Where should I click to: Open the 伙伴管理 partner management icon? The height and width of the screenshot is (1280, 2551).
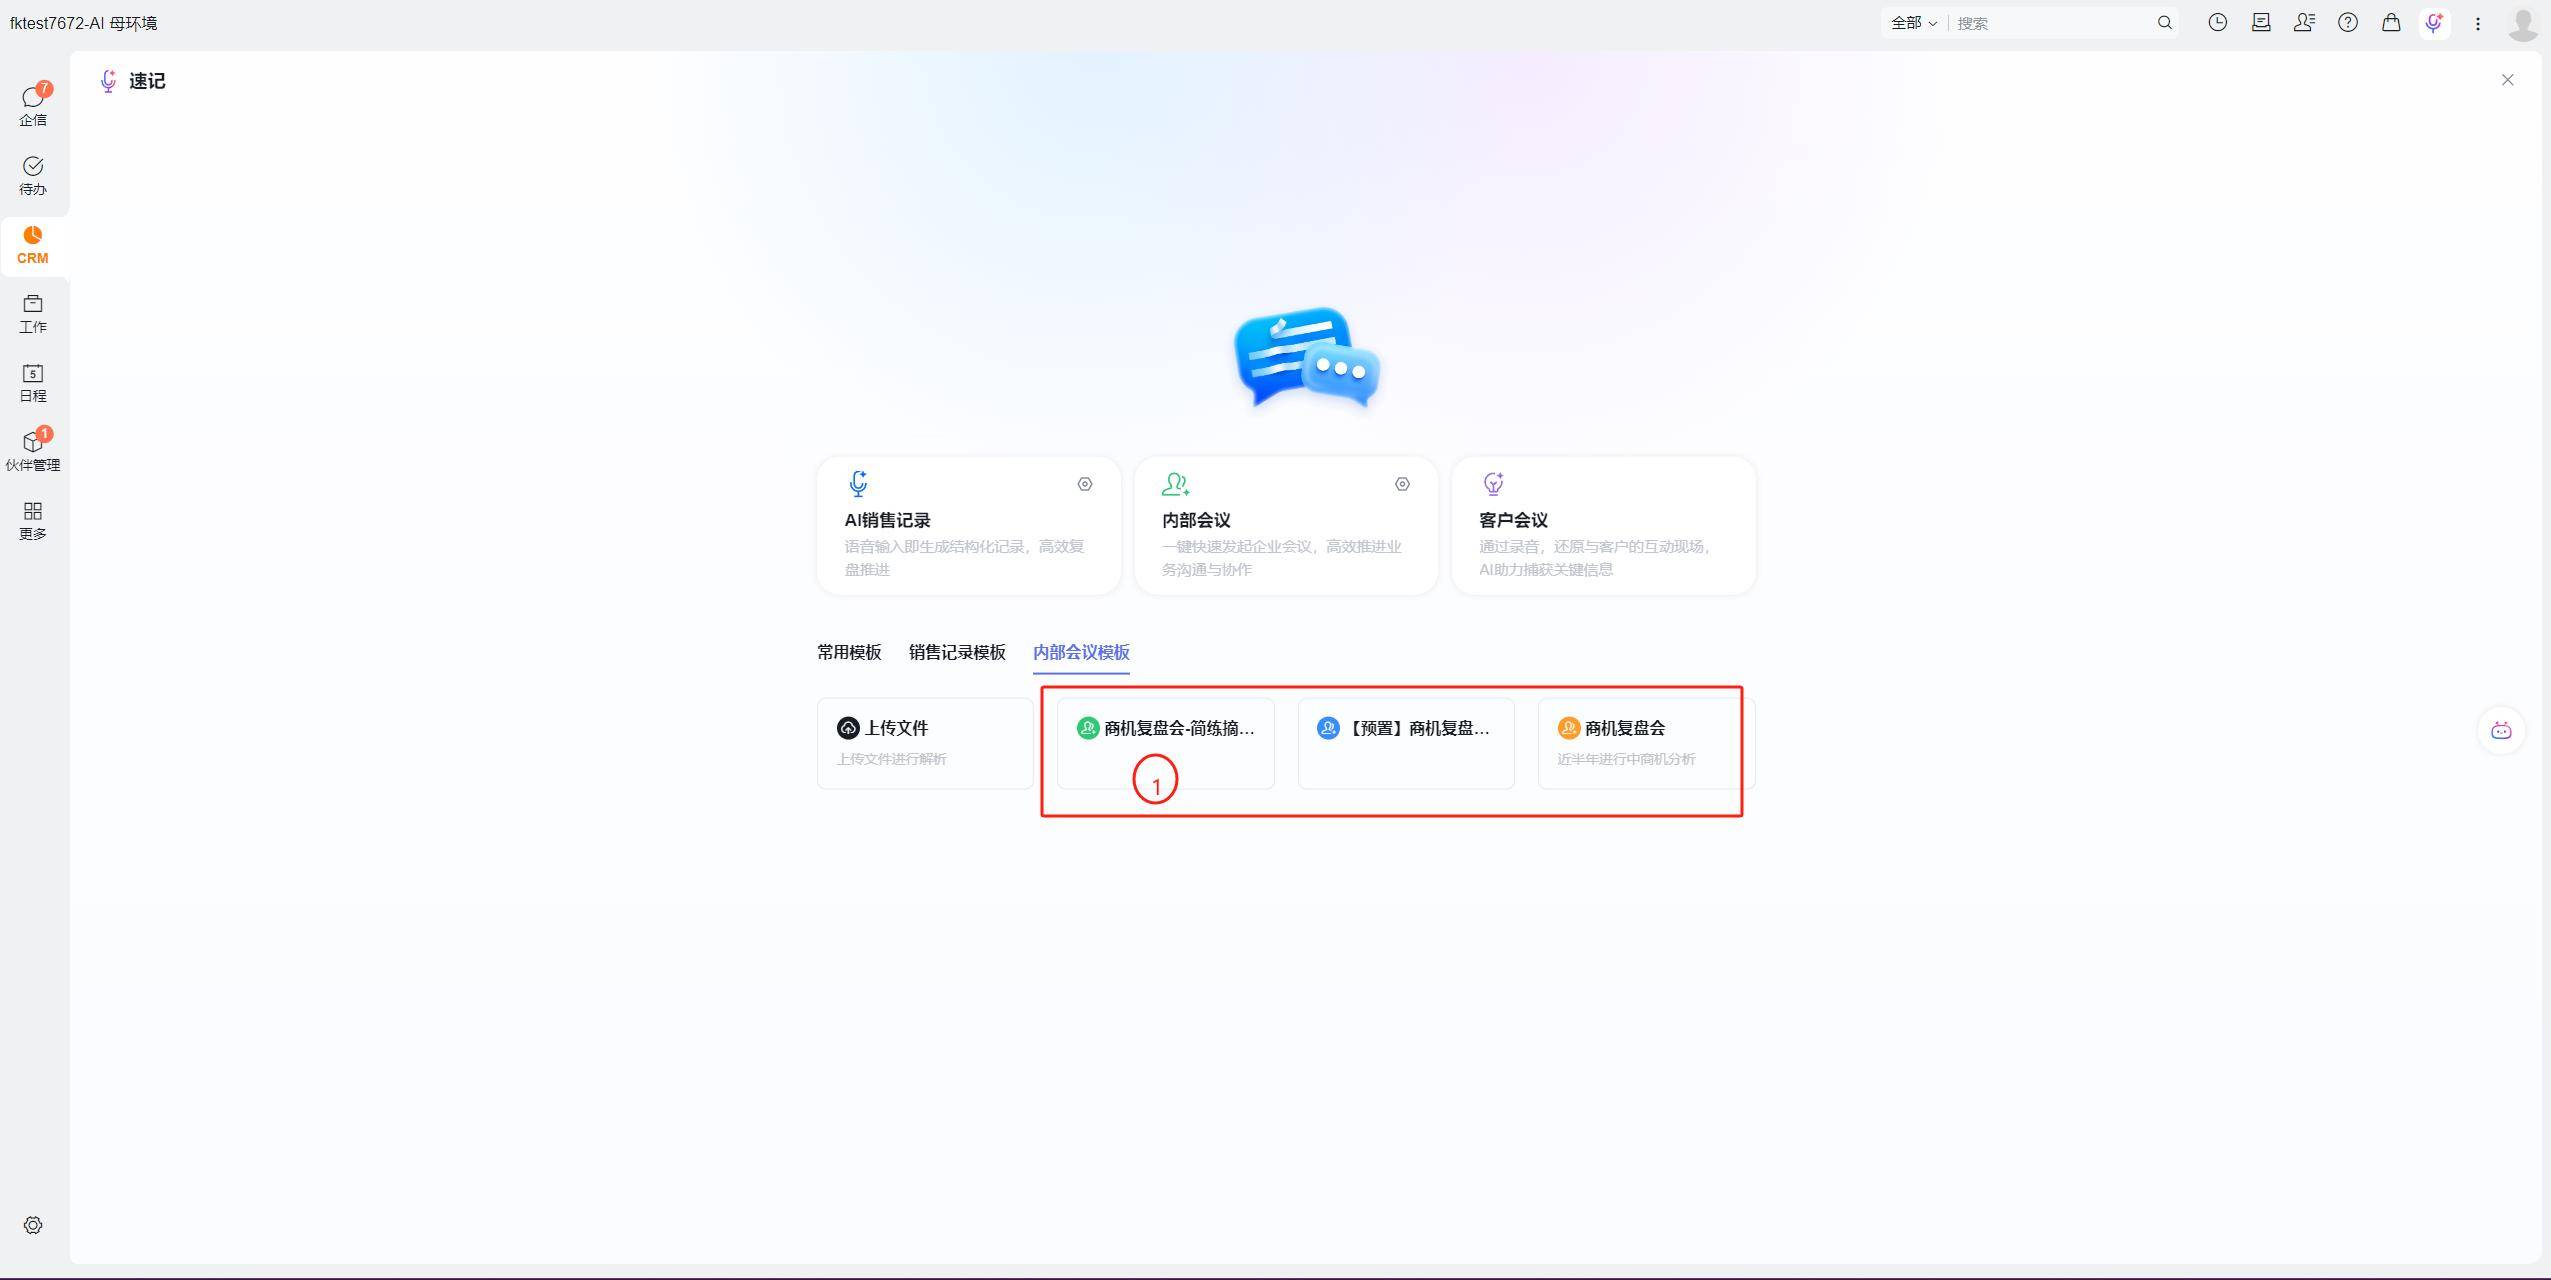[x=33, y=451]
